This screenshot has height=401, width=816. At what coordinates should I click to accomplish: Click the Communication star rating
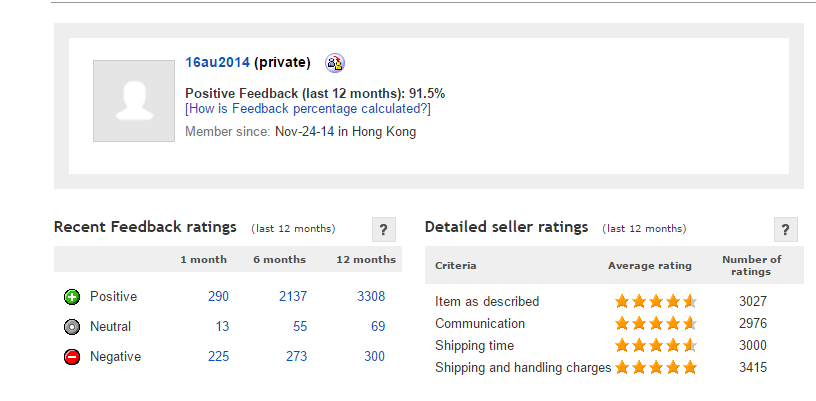[x=656, y=324]
